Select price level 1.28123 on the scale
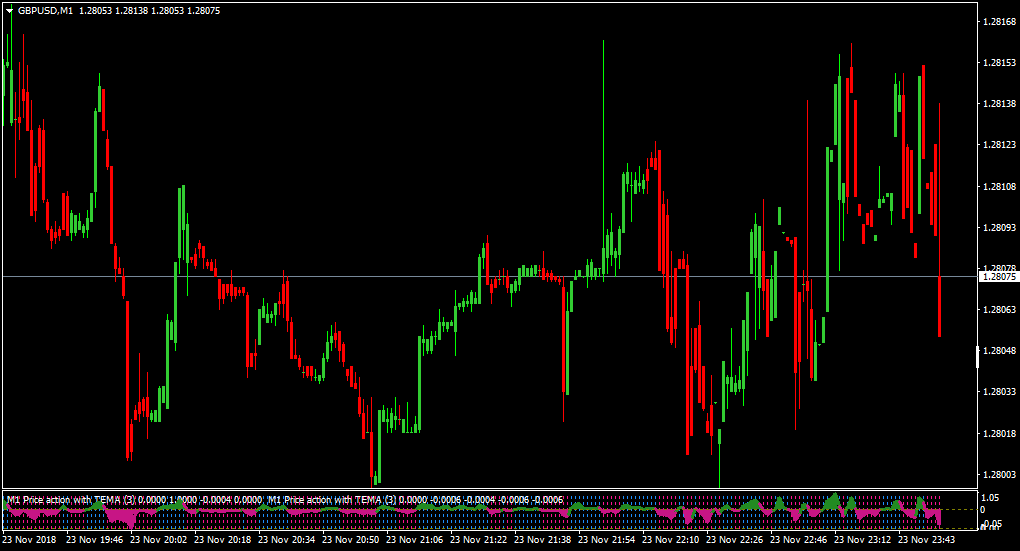Viewport: 1020px width, 551px height. click(x=999, y=145)
